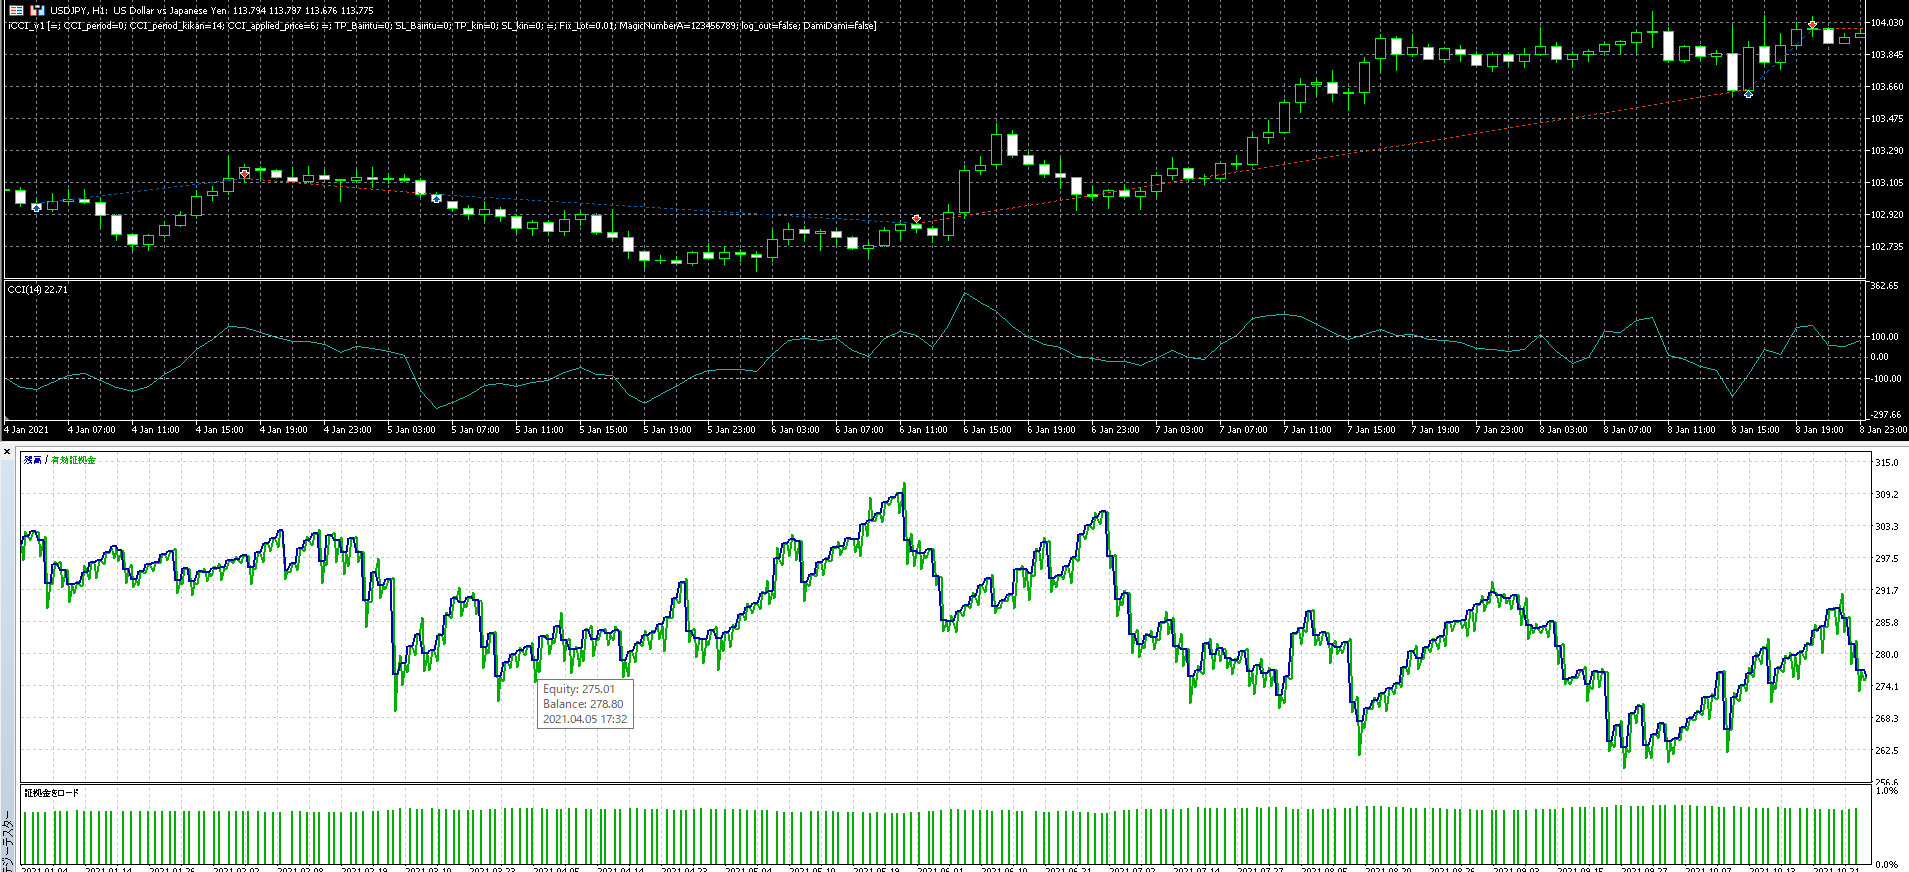This screenshot has width=1909, height=872.
Task: Click the 103.290 price scale label
Action: (x=1887, y=150)
